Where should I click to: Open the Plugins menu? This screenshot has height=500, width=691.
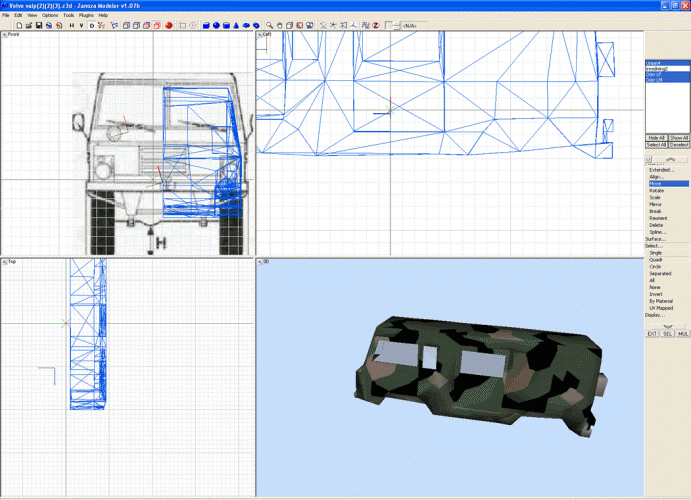pyautogui.click(x=86, y=15)
